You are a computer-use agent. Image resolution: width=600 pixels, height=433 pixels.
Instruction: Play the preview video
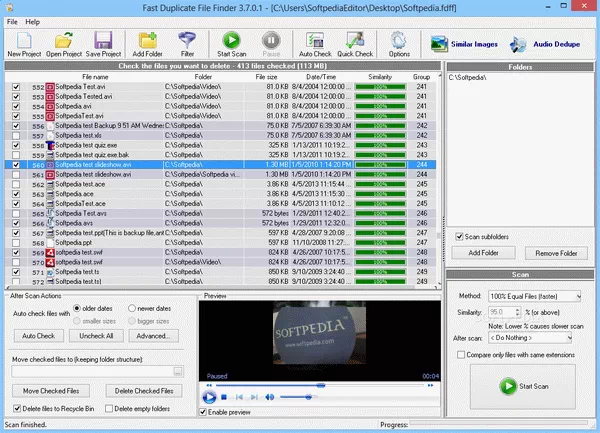(209, 397)
